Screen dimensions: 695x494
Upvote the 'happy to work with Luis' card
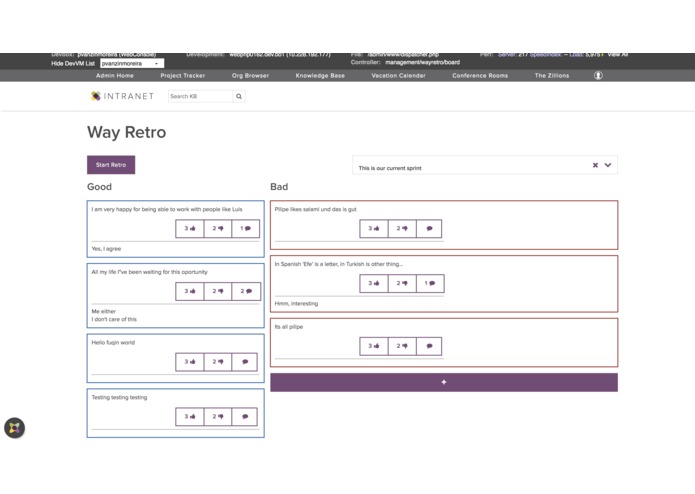[190, 229]
